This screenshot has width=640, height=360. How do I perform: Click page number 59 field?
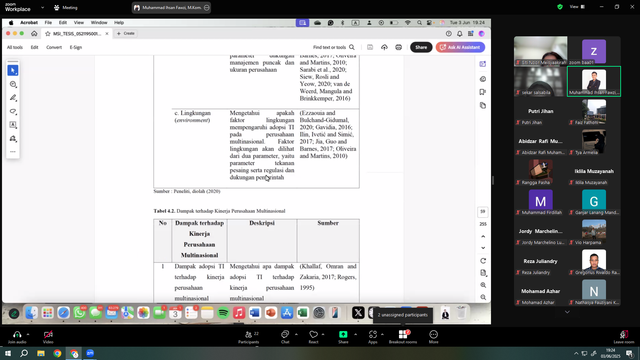pos(483,211)
